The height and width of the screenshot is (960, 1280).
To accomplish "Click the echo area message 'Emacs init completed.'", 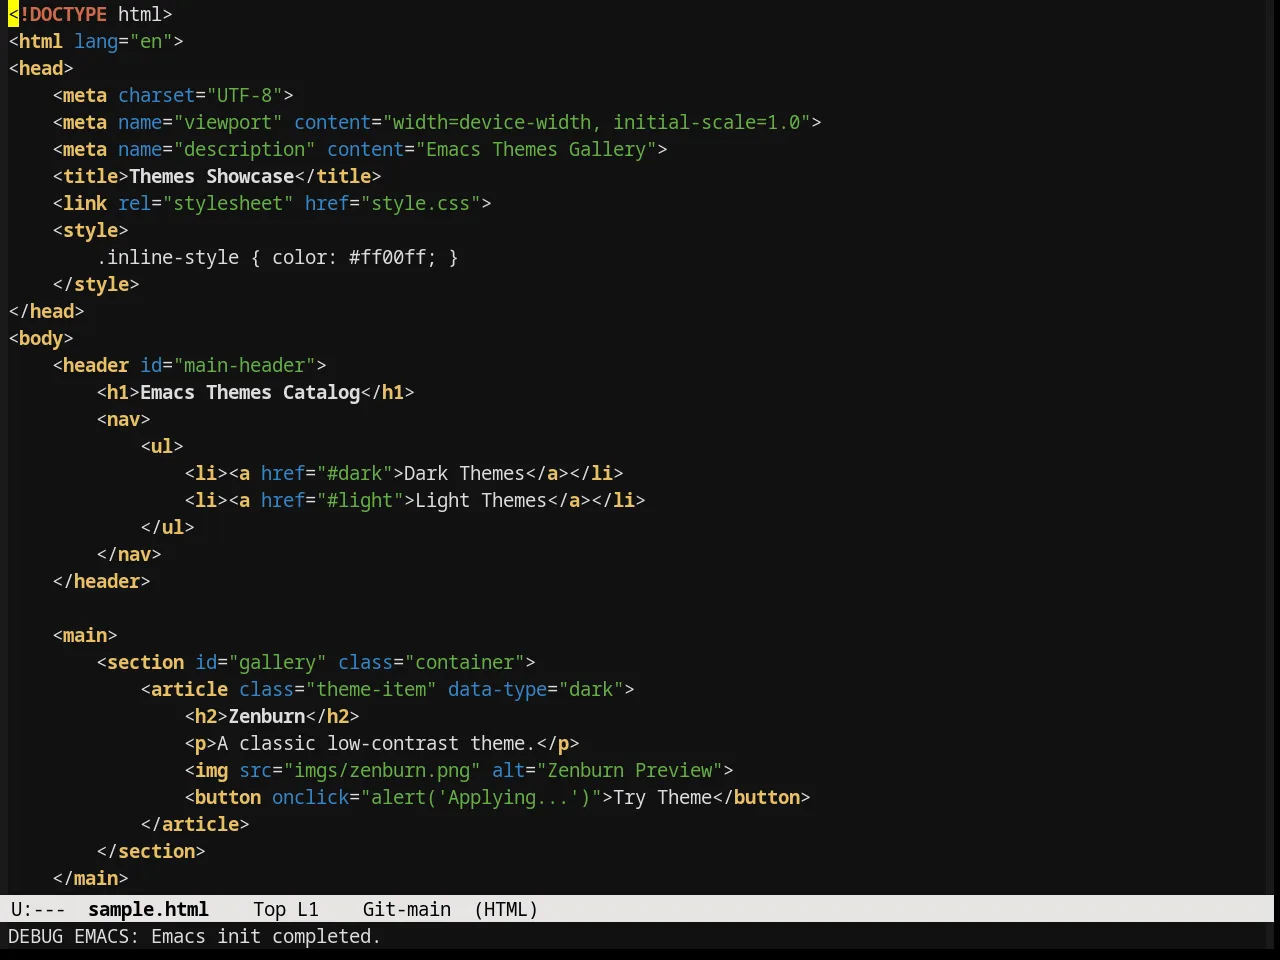I will tap(266, 936).
